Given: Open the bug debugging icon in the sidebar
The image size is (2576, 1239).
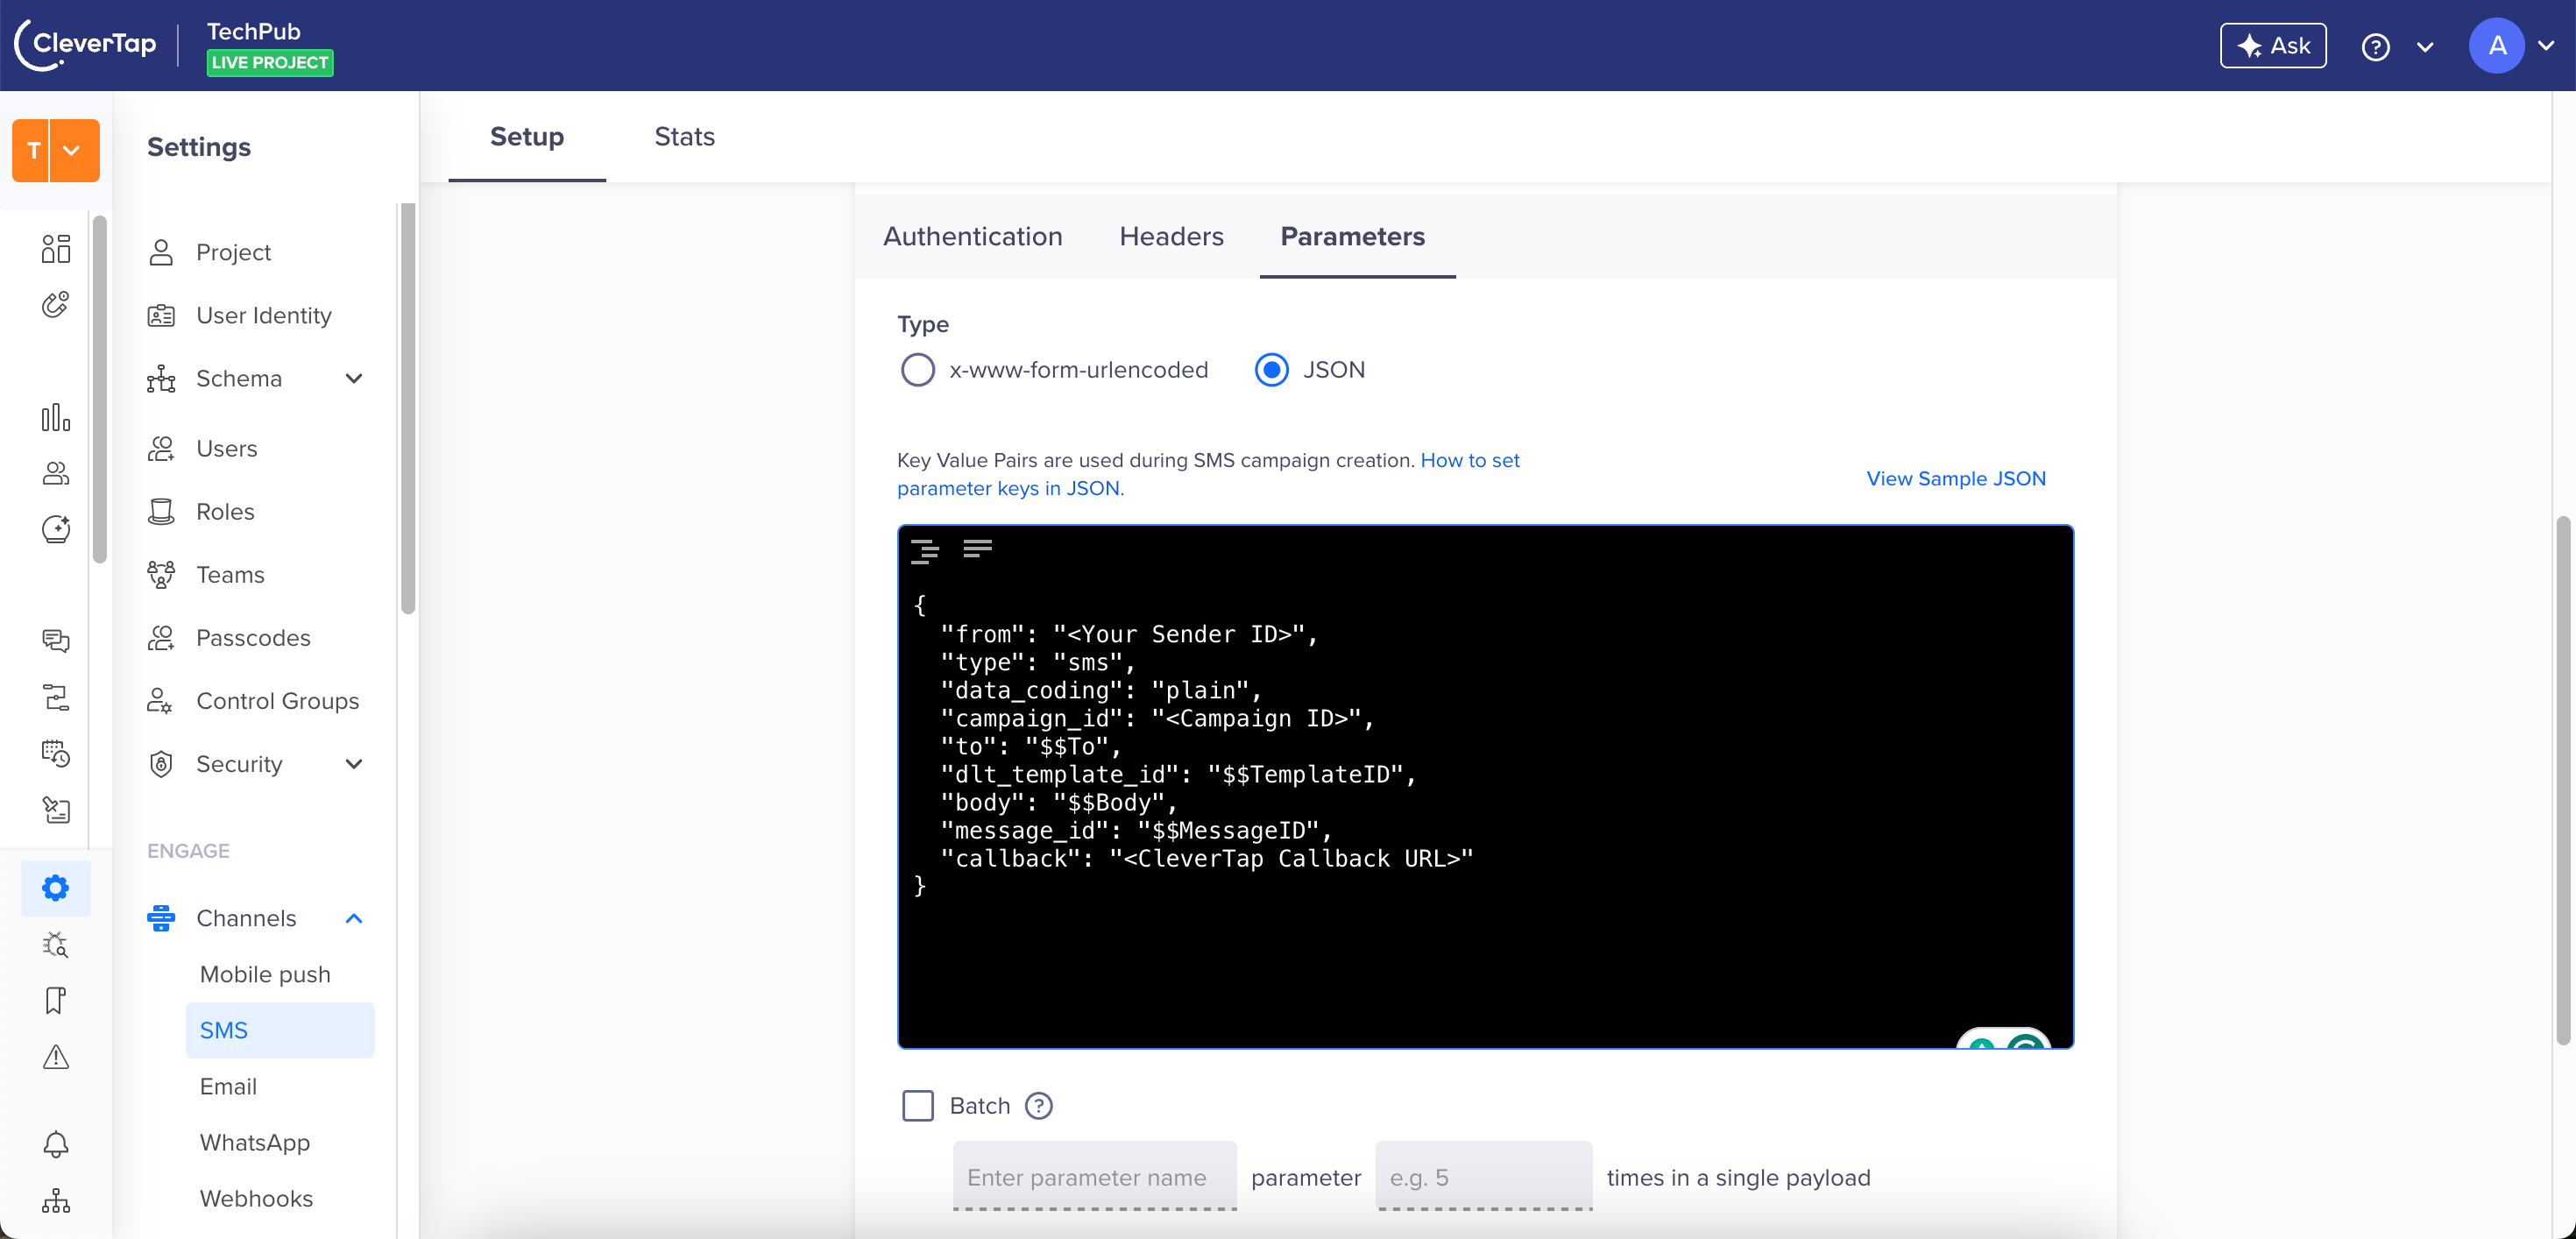Looking at the screenshot, I should [56, 944].
